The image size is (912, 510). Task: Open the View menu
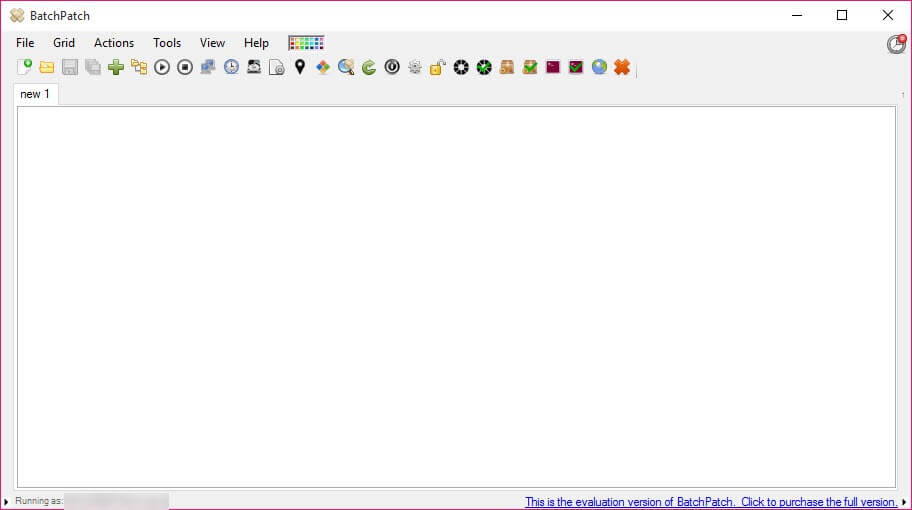point(212,42)
